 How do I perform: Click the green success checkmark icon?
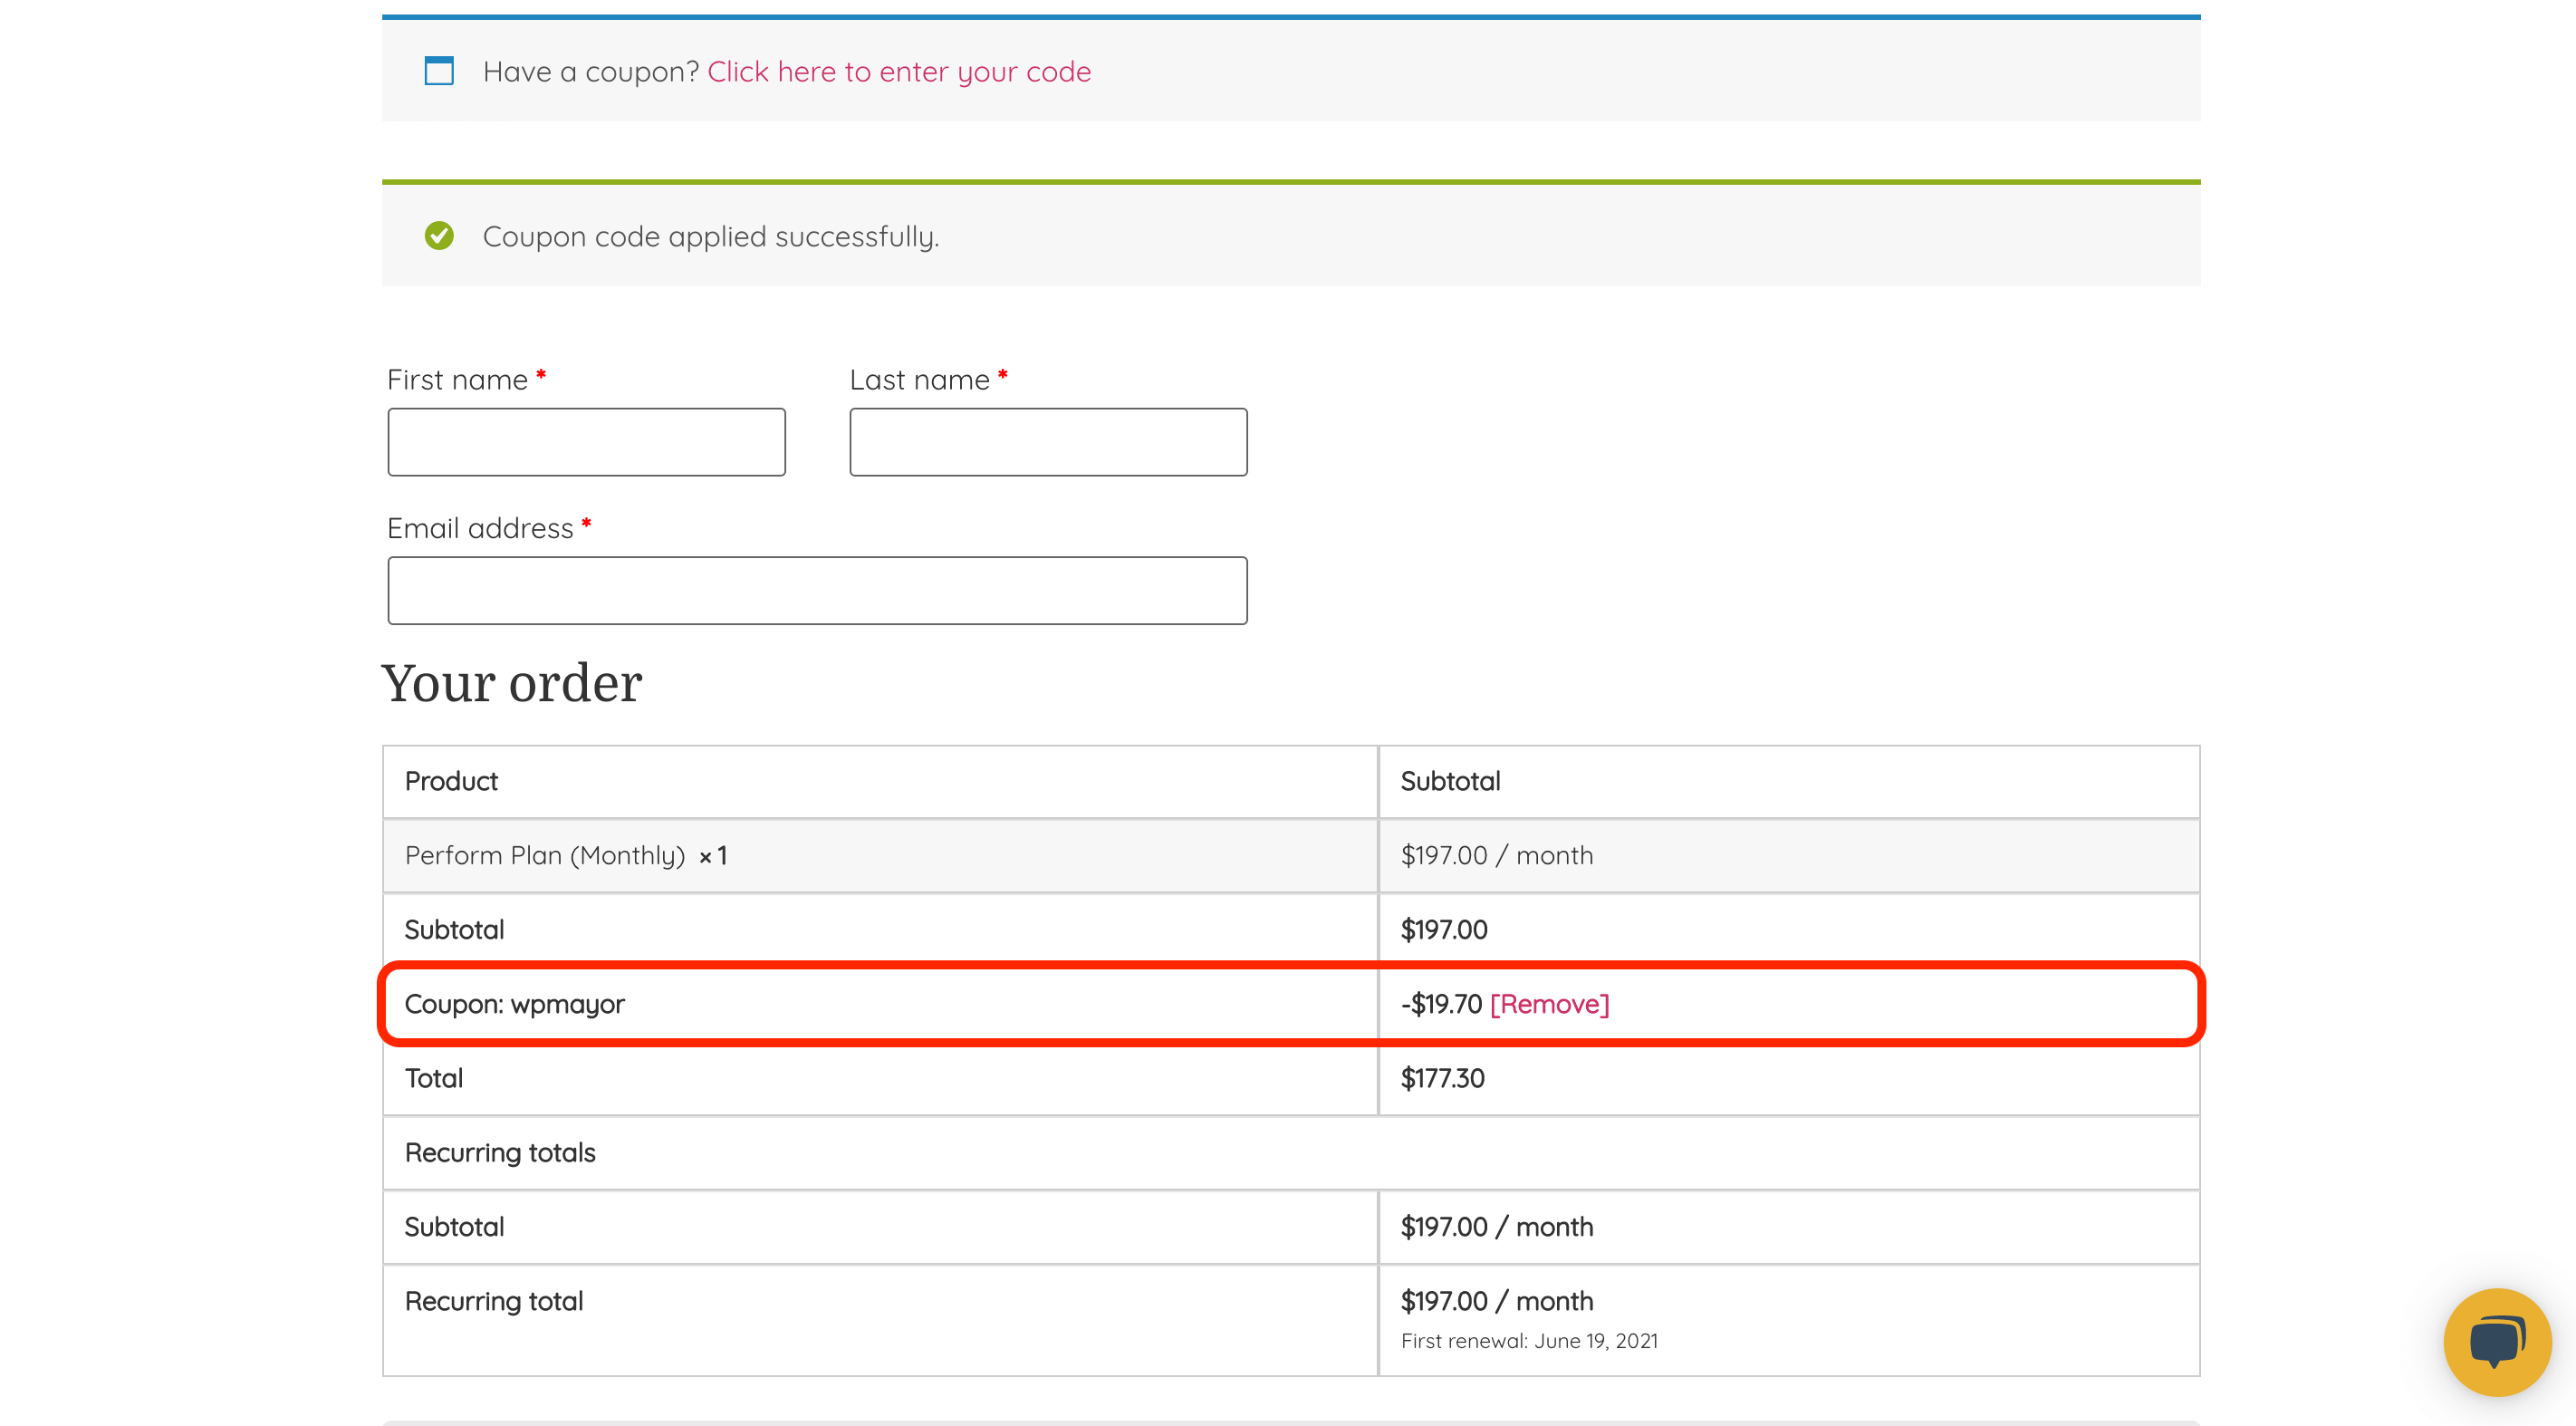pos(438,236)
